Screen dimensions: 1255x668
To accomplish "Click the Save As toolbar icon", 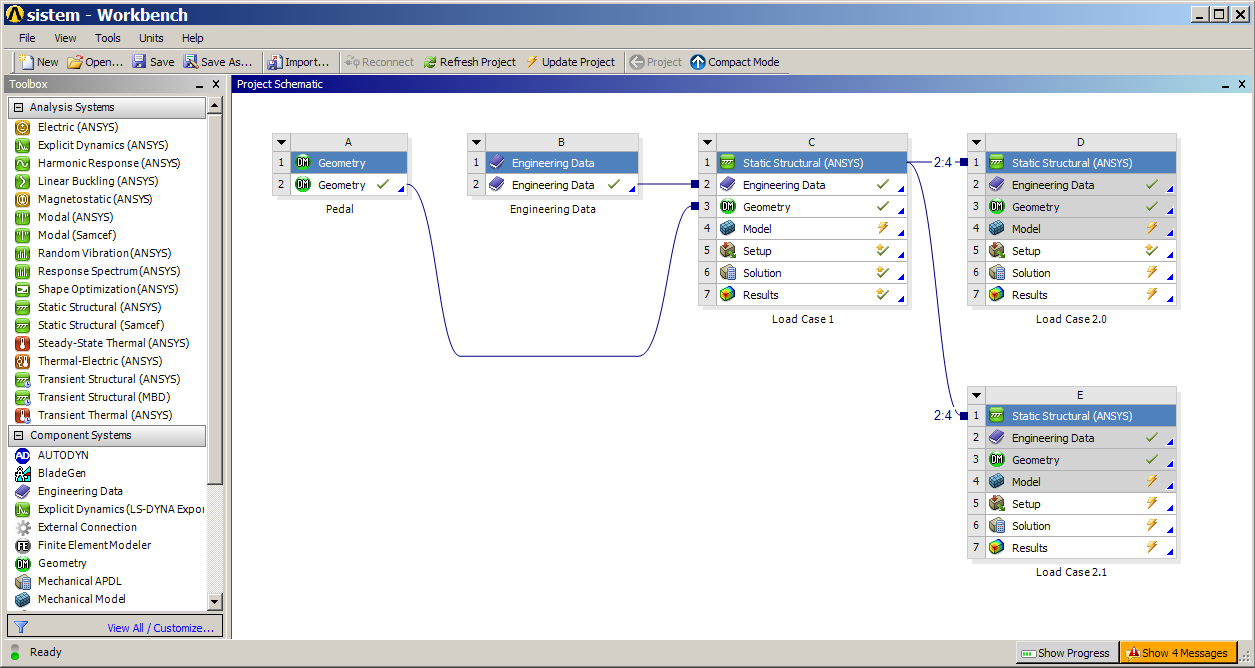I will [191, 62].
